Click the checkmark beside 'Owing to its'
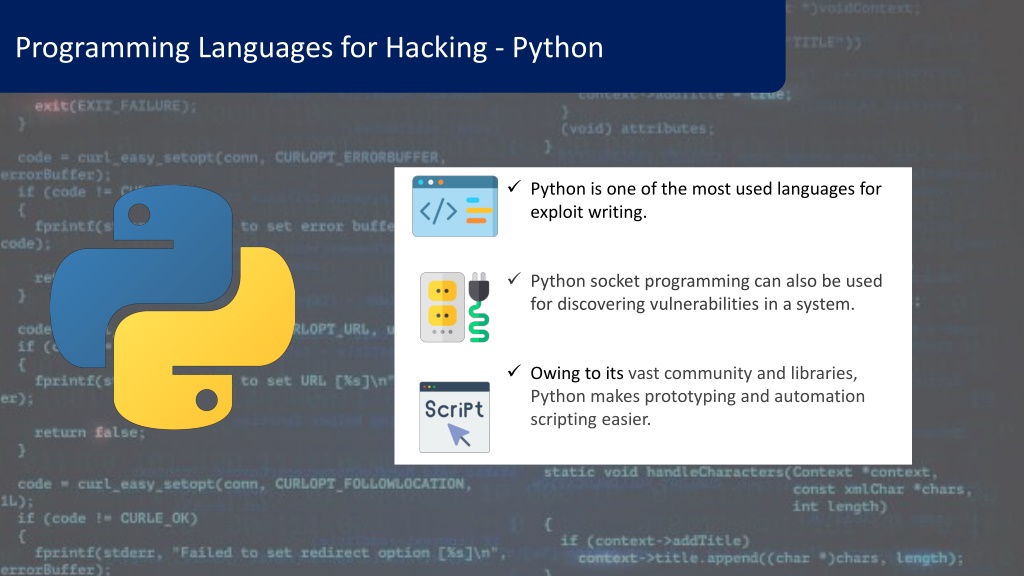 pos(515,371)
